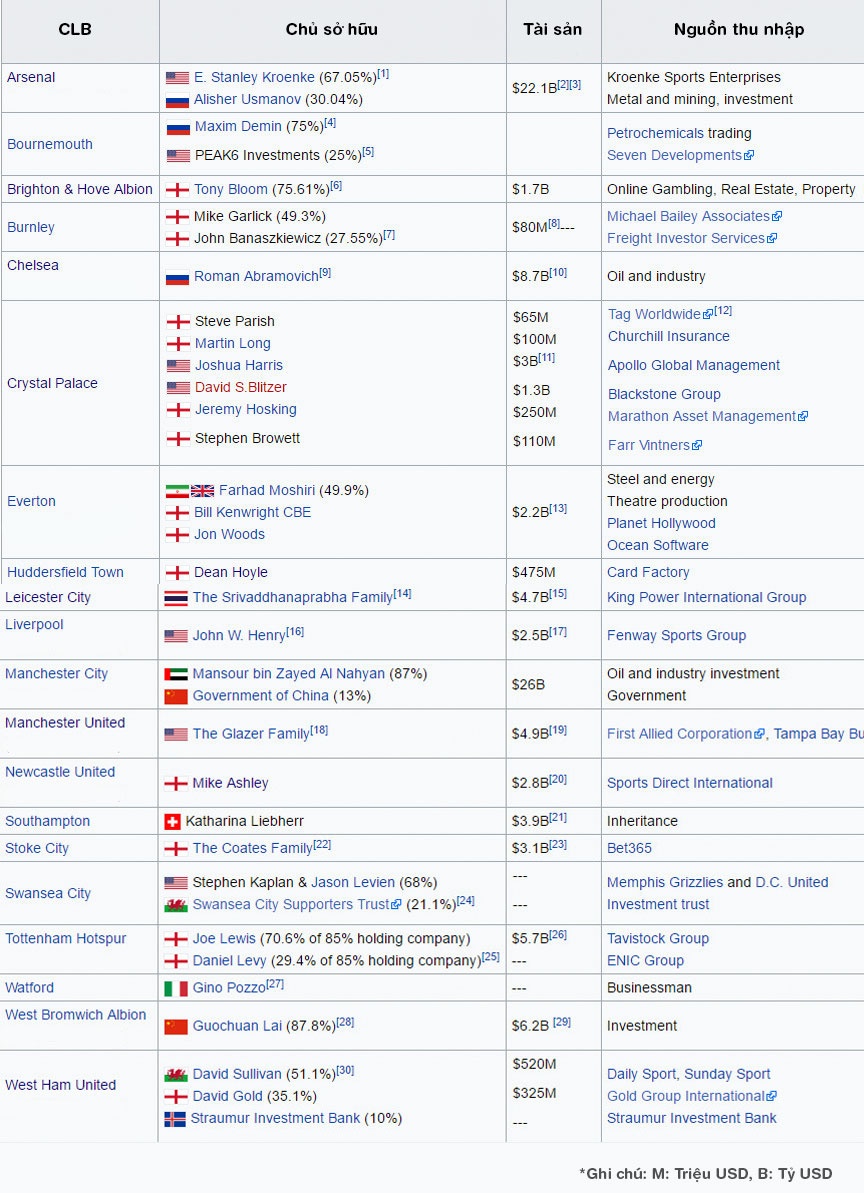864x1193 pixels.
Task: Click the Swiss flag beside Katharina Liebherr
Action: 172,821
